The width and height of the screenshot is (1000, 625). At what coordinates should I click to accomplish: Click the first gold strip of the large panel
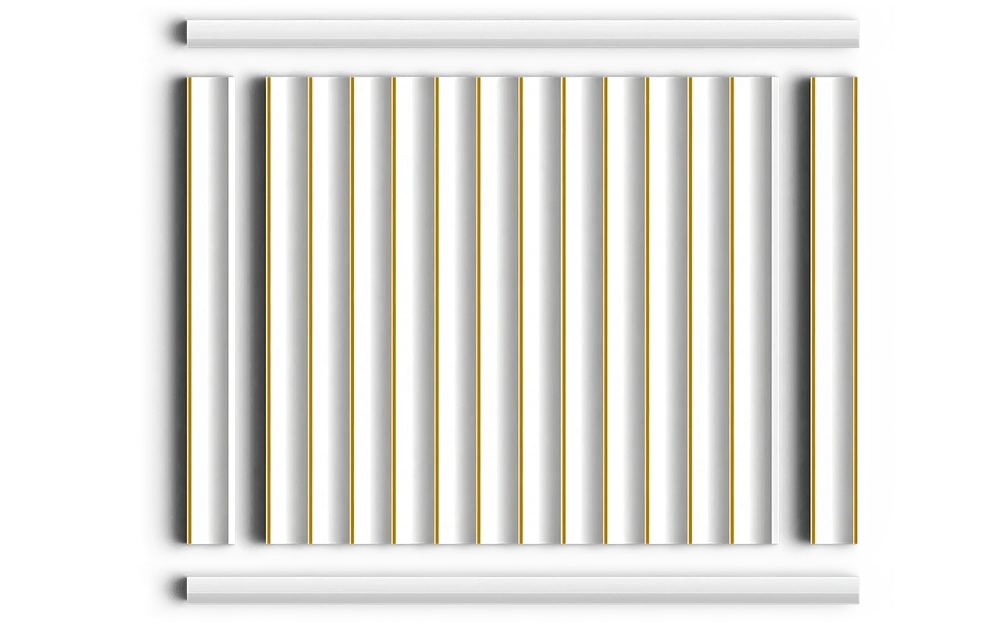pyautogui.click(x=268, y=310)
